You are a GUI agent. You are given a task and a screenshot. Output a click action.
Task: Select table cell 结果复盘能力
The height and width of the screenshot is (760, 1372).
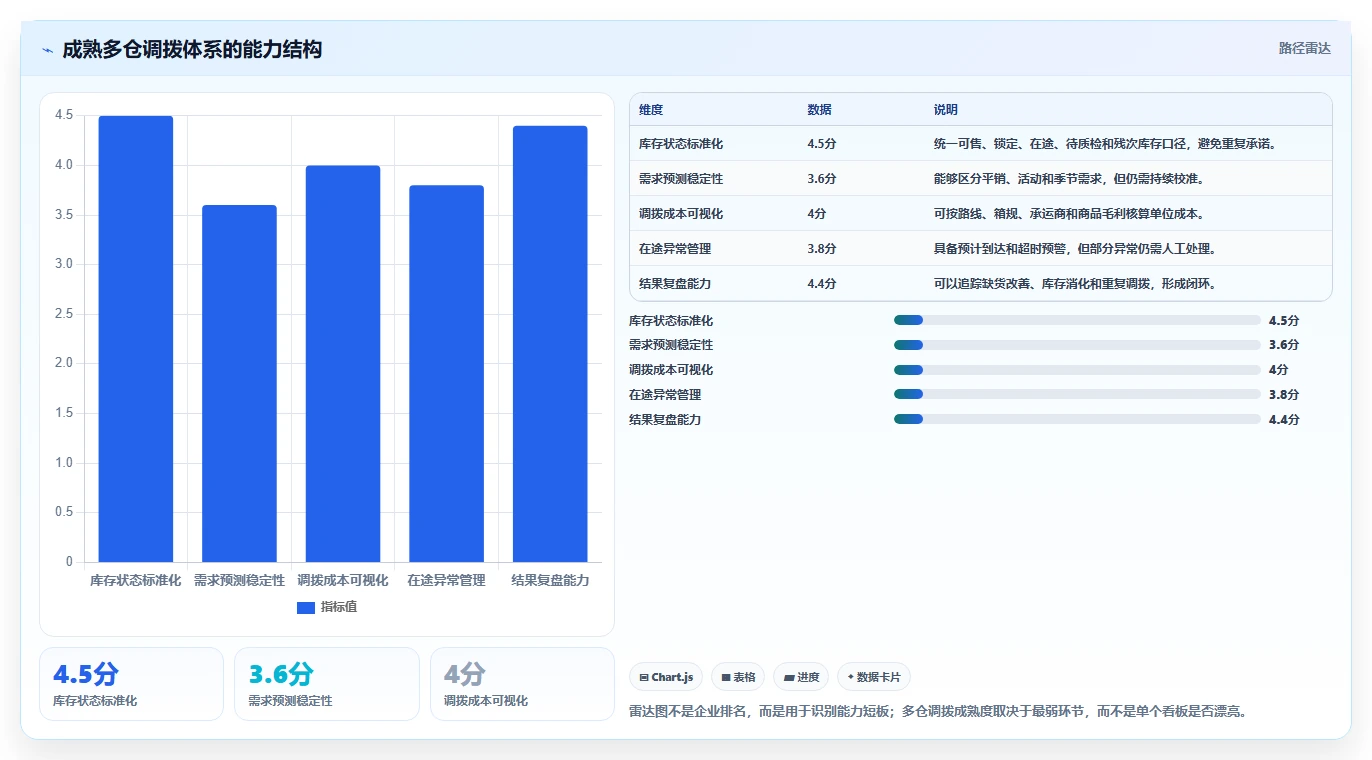pyautogui.click(x=675, y=284)
